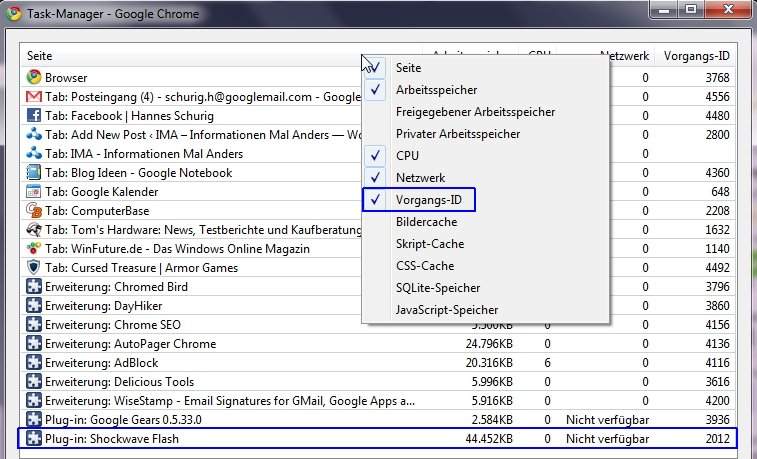The width and height of the screenshot is (757, 459).
Task: Click the puzzle icon for DayHiker
Action: 34,306
